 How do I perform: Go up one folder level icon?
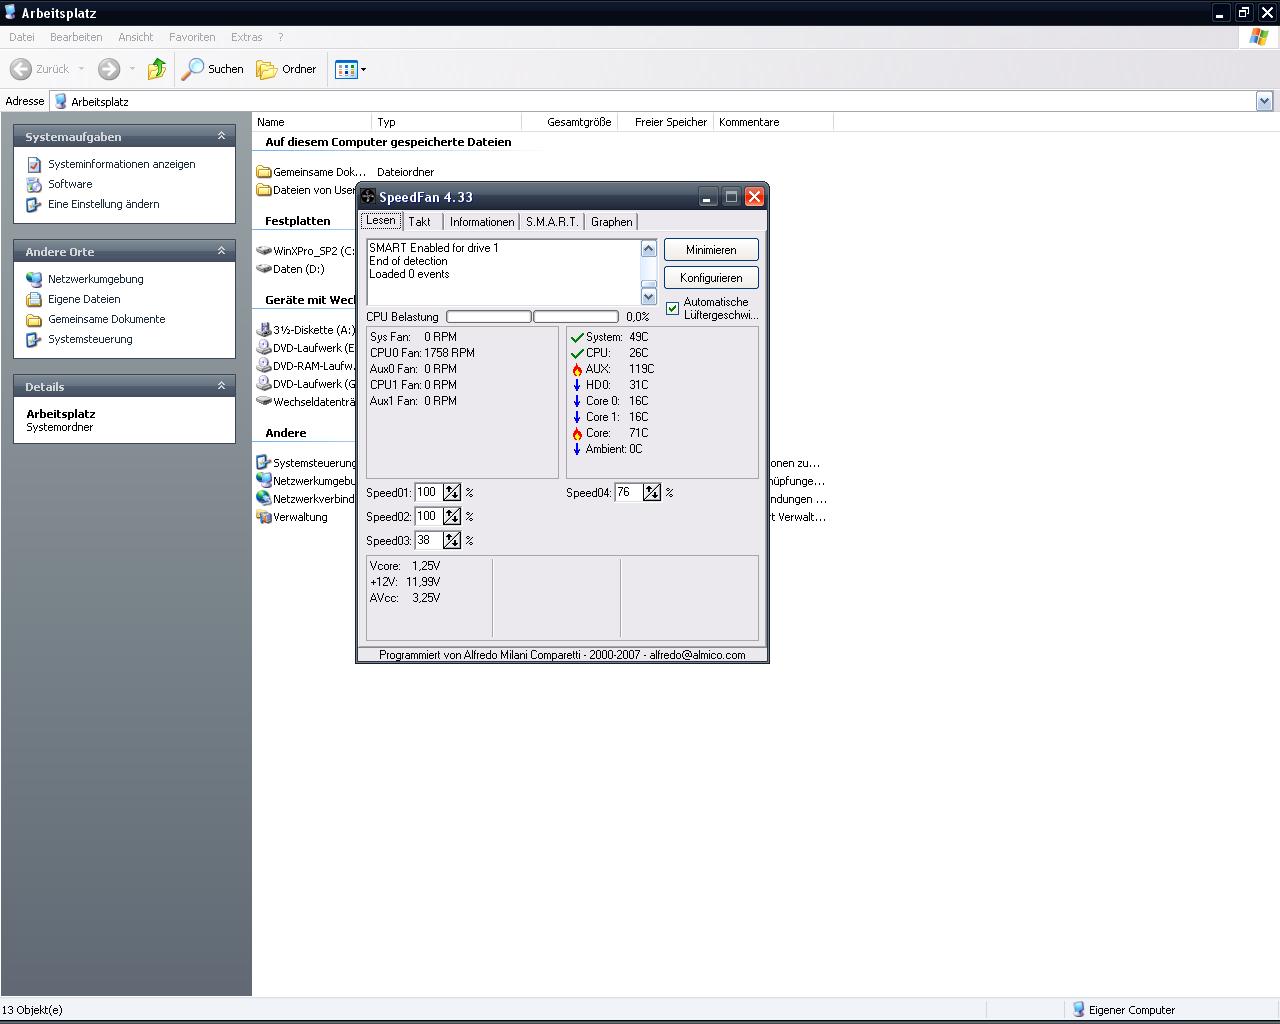coord(157,69)
